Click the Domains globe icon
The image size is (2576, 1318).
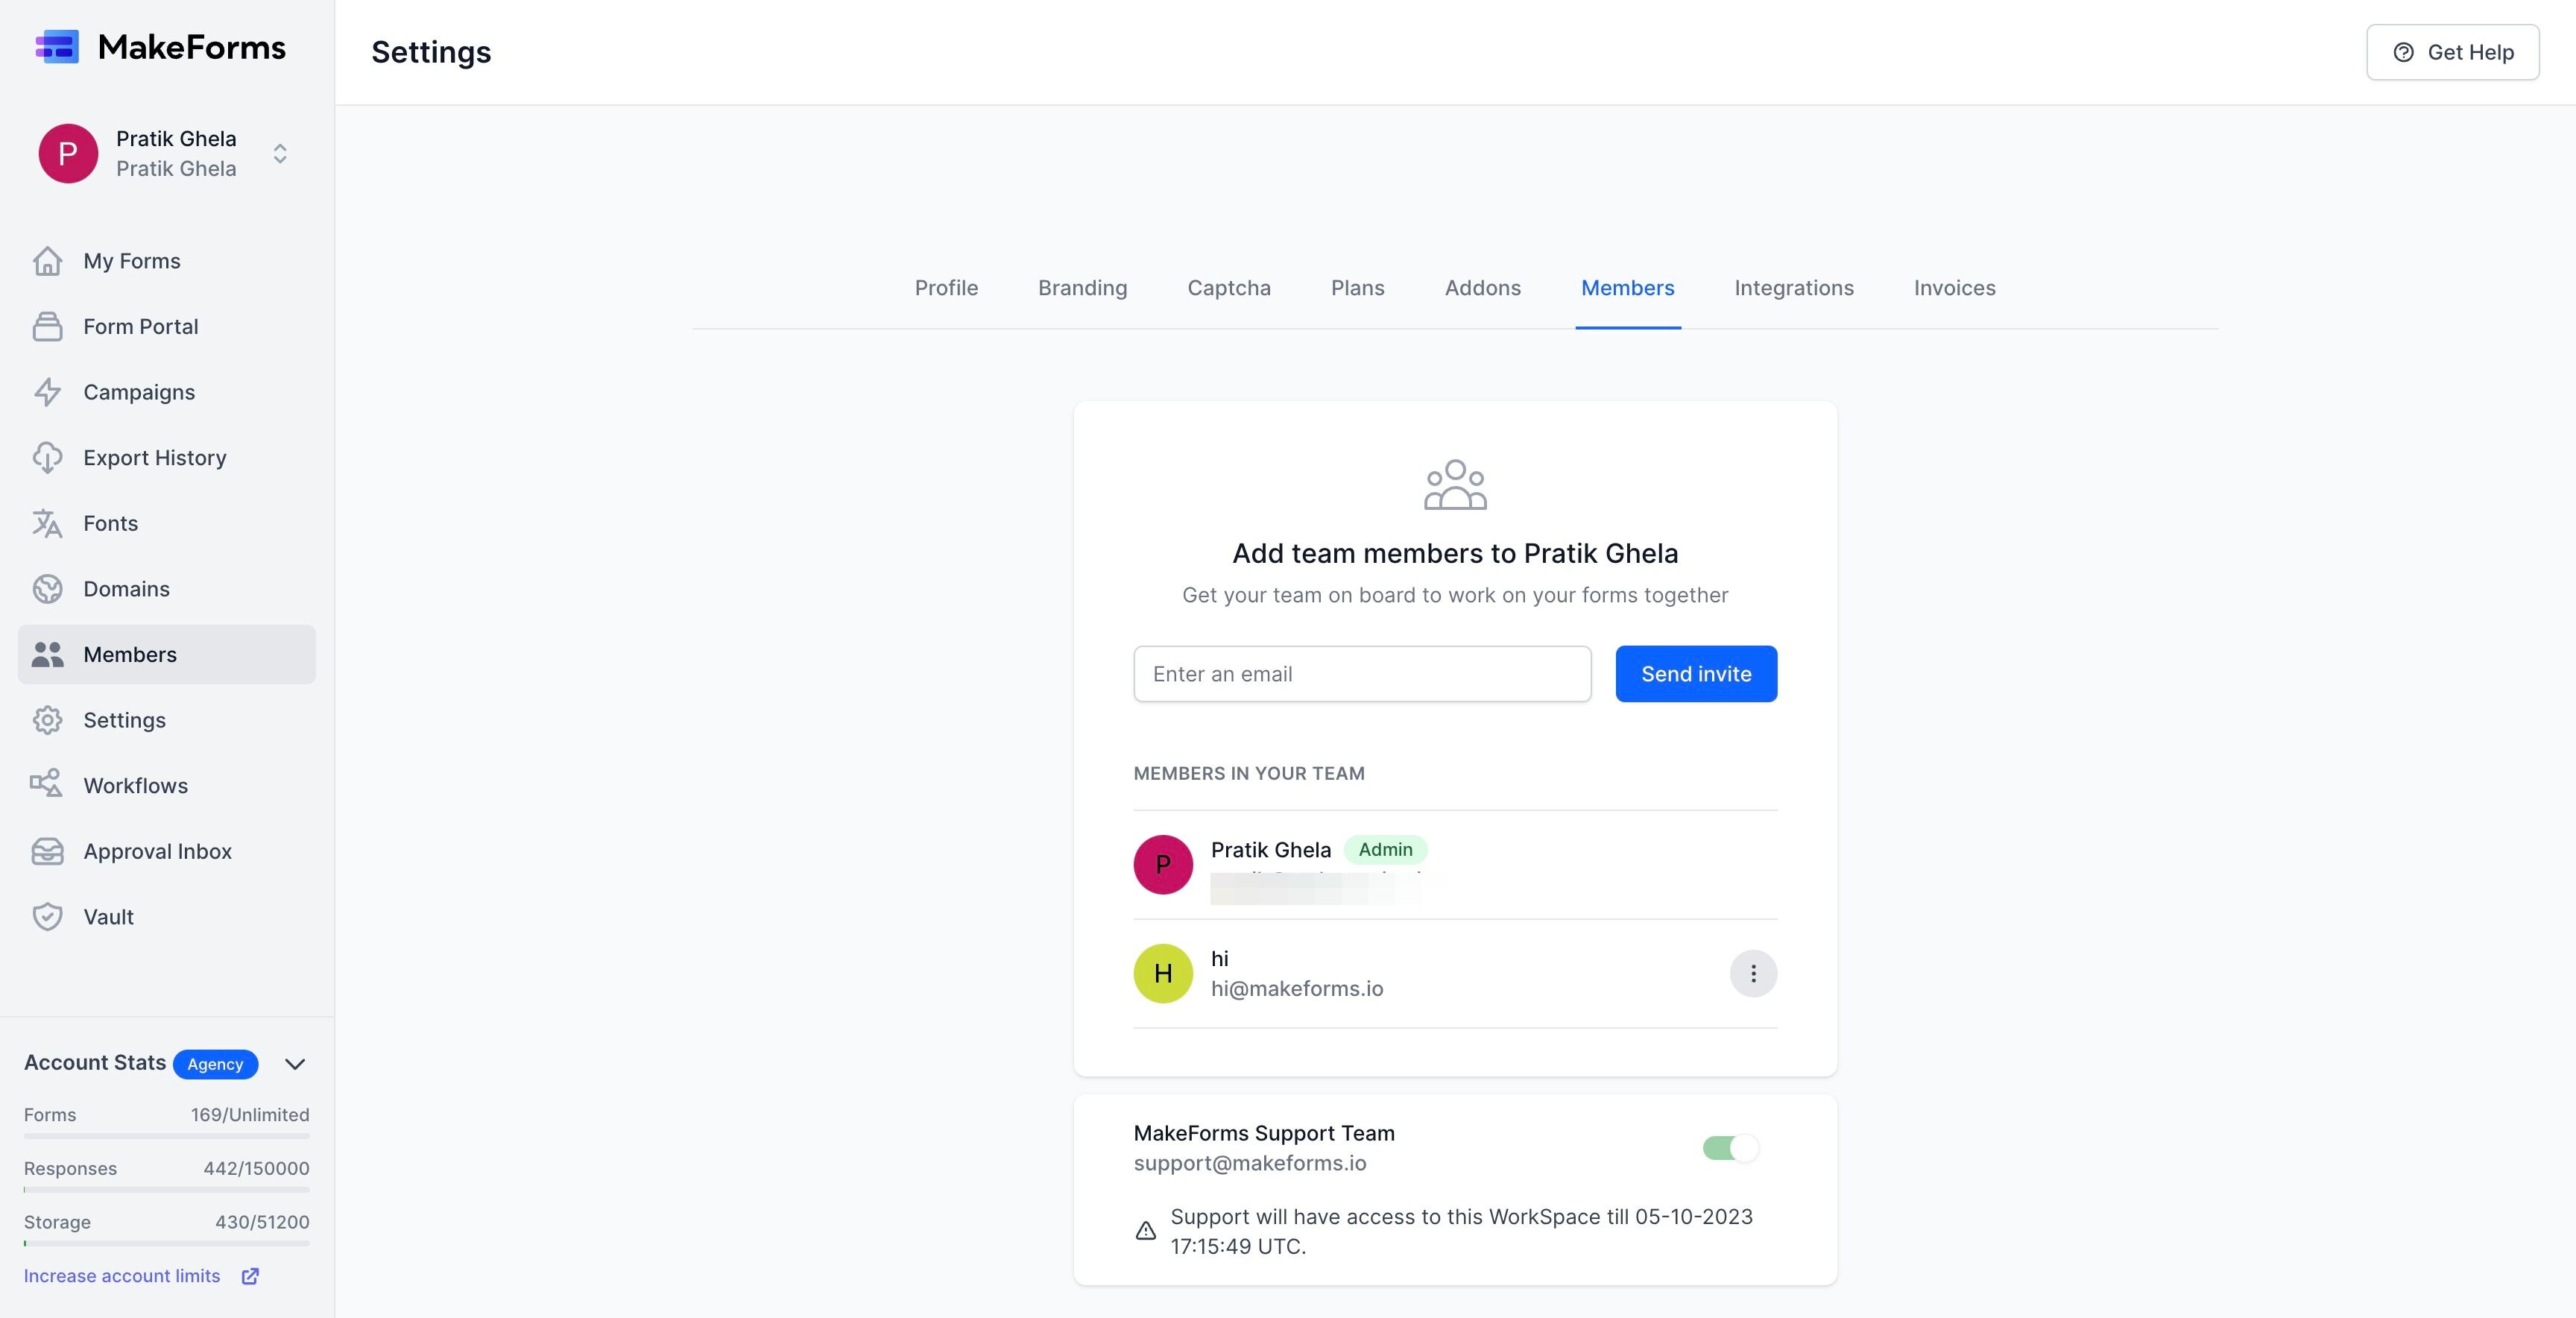47,589
